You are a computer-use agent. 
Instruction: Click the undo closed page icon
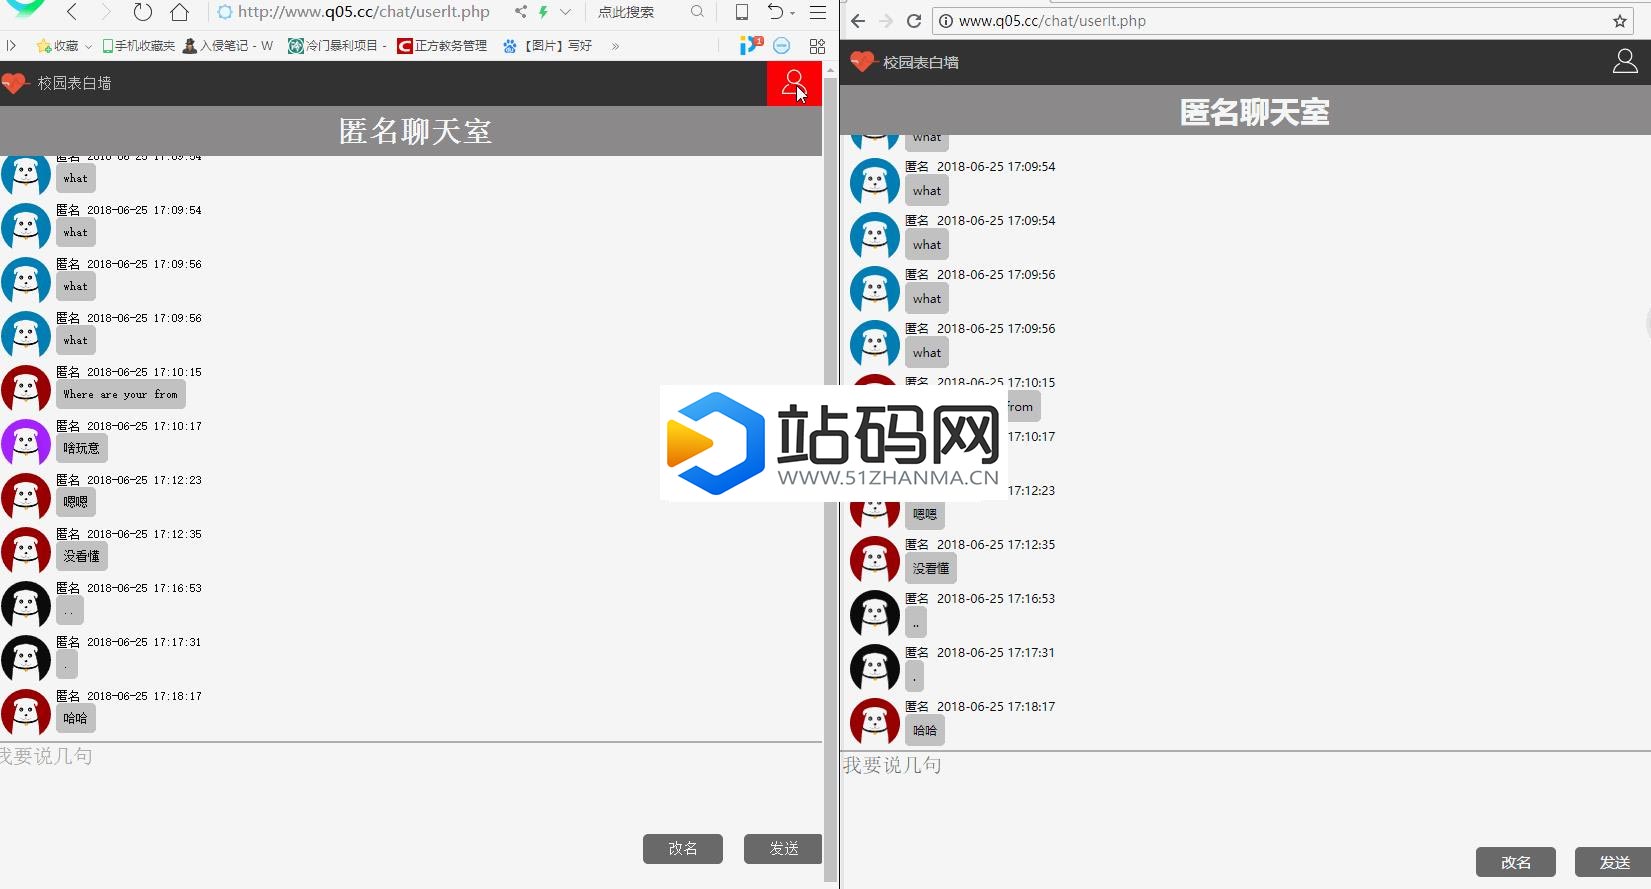[776, 12]
